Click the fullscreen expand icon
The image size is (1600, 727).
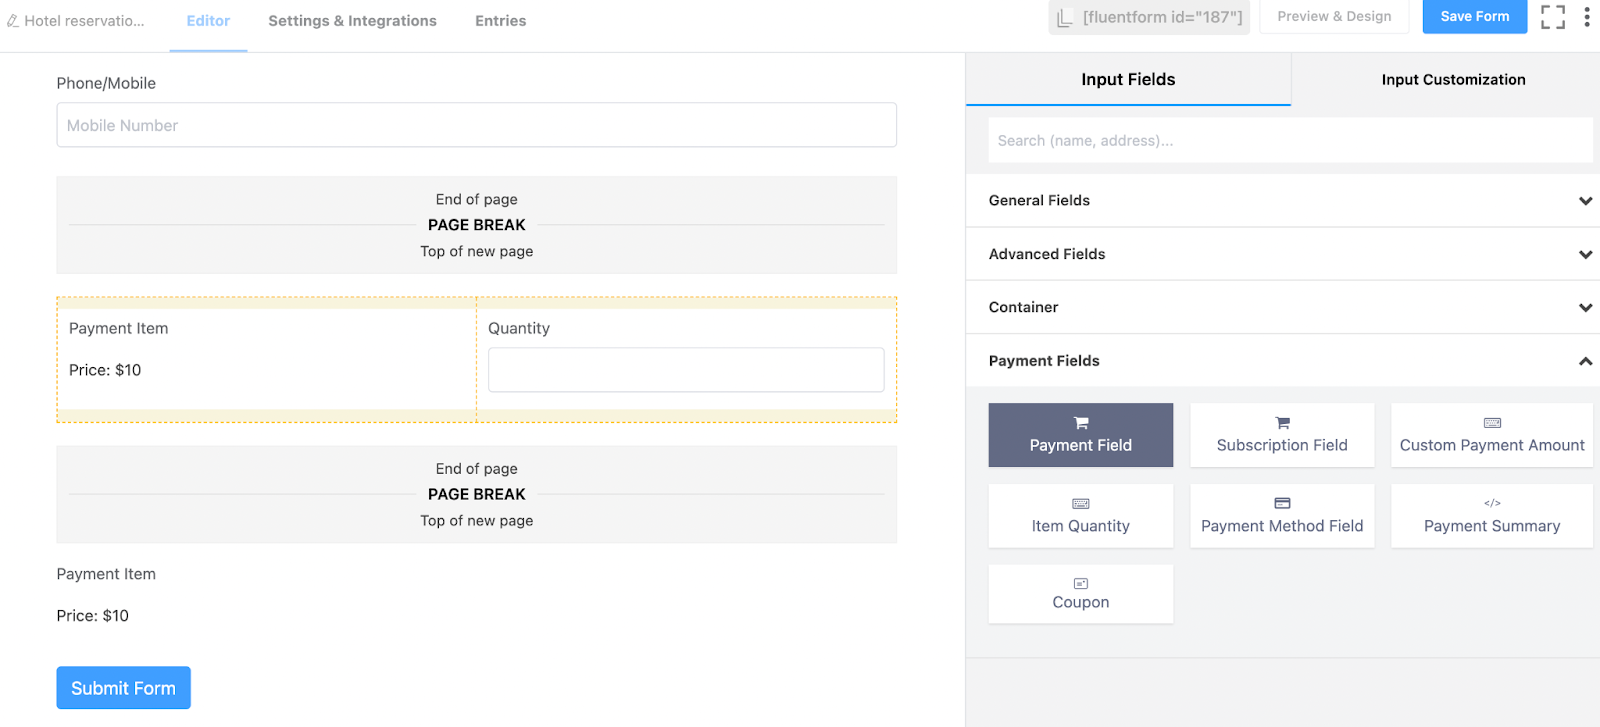1552,17
